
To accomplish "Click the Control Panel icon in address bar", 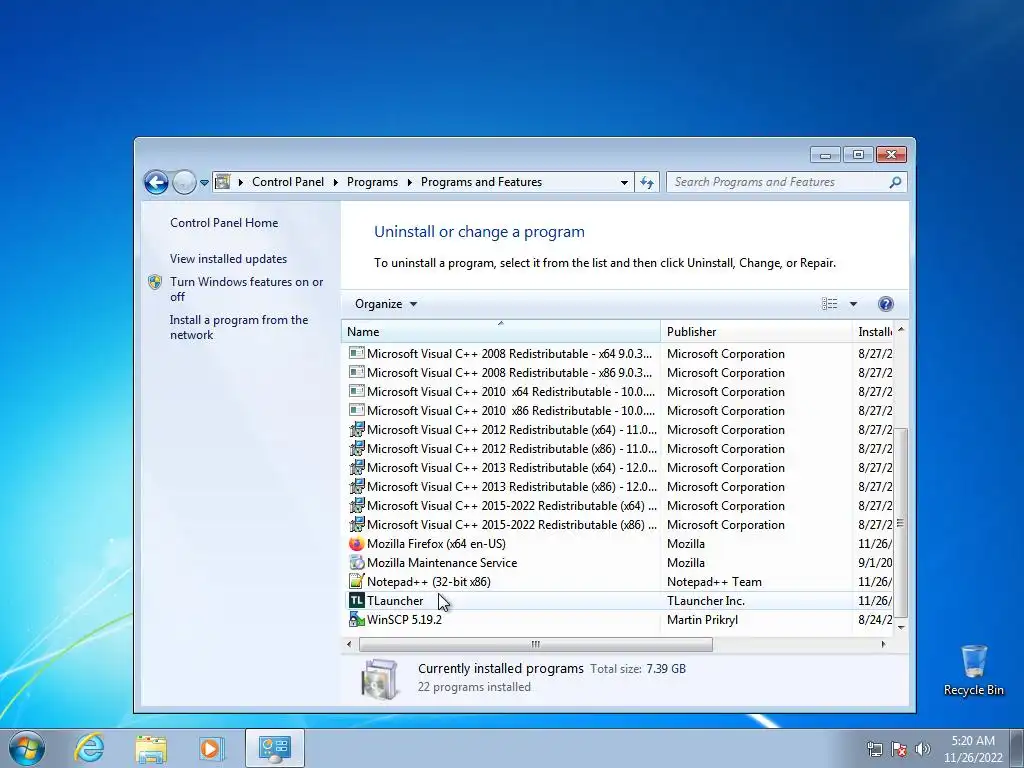I will [x=223, y=182].
